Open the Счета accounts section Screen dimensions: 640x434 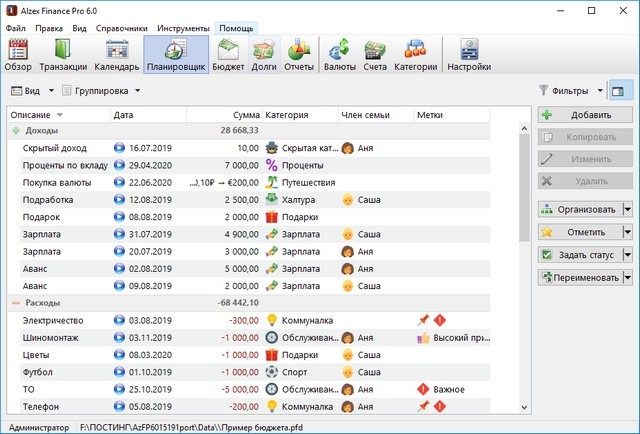375,55
